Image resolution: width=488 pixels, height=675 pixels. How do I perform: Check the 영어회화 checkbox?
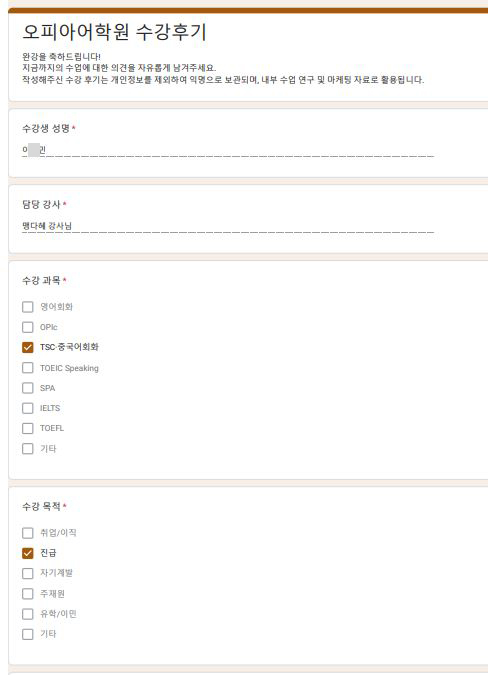pyautogui.click(x=28, y=307)
